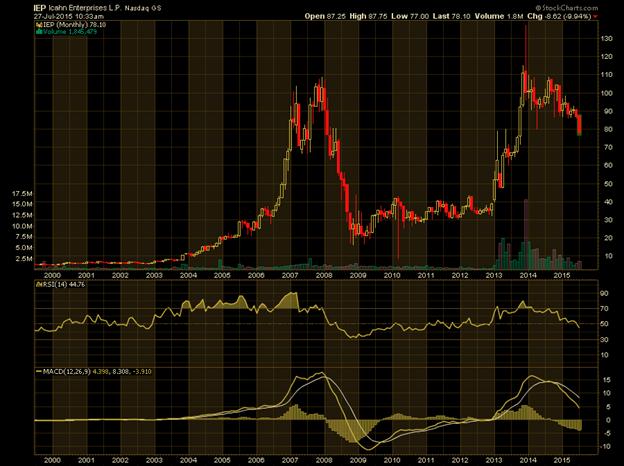Click the 110 price axis label
The height and width of the screenshot is (466, 624).
point(606,75)
